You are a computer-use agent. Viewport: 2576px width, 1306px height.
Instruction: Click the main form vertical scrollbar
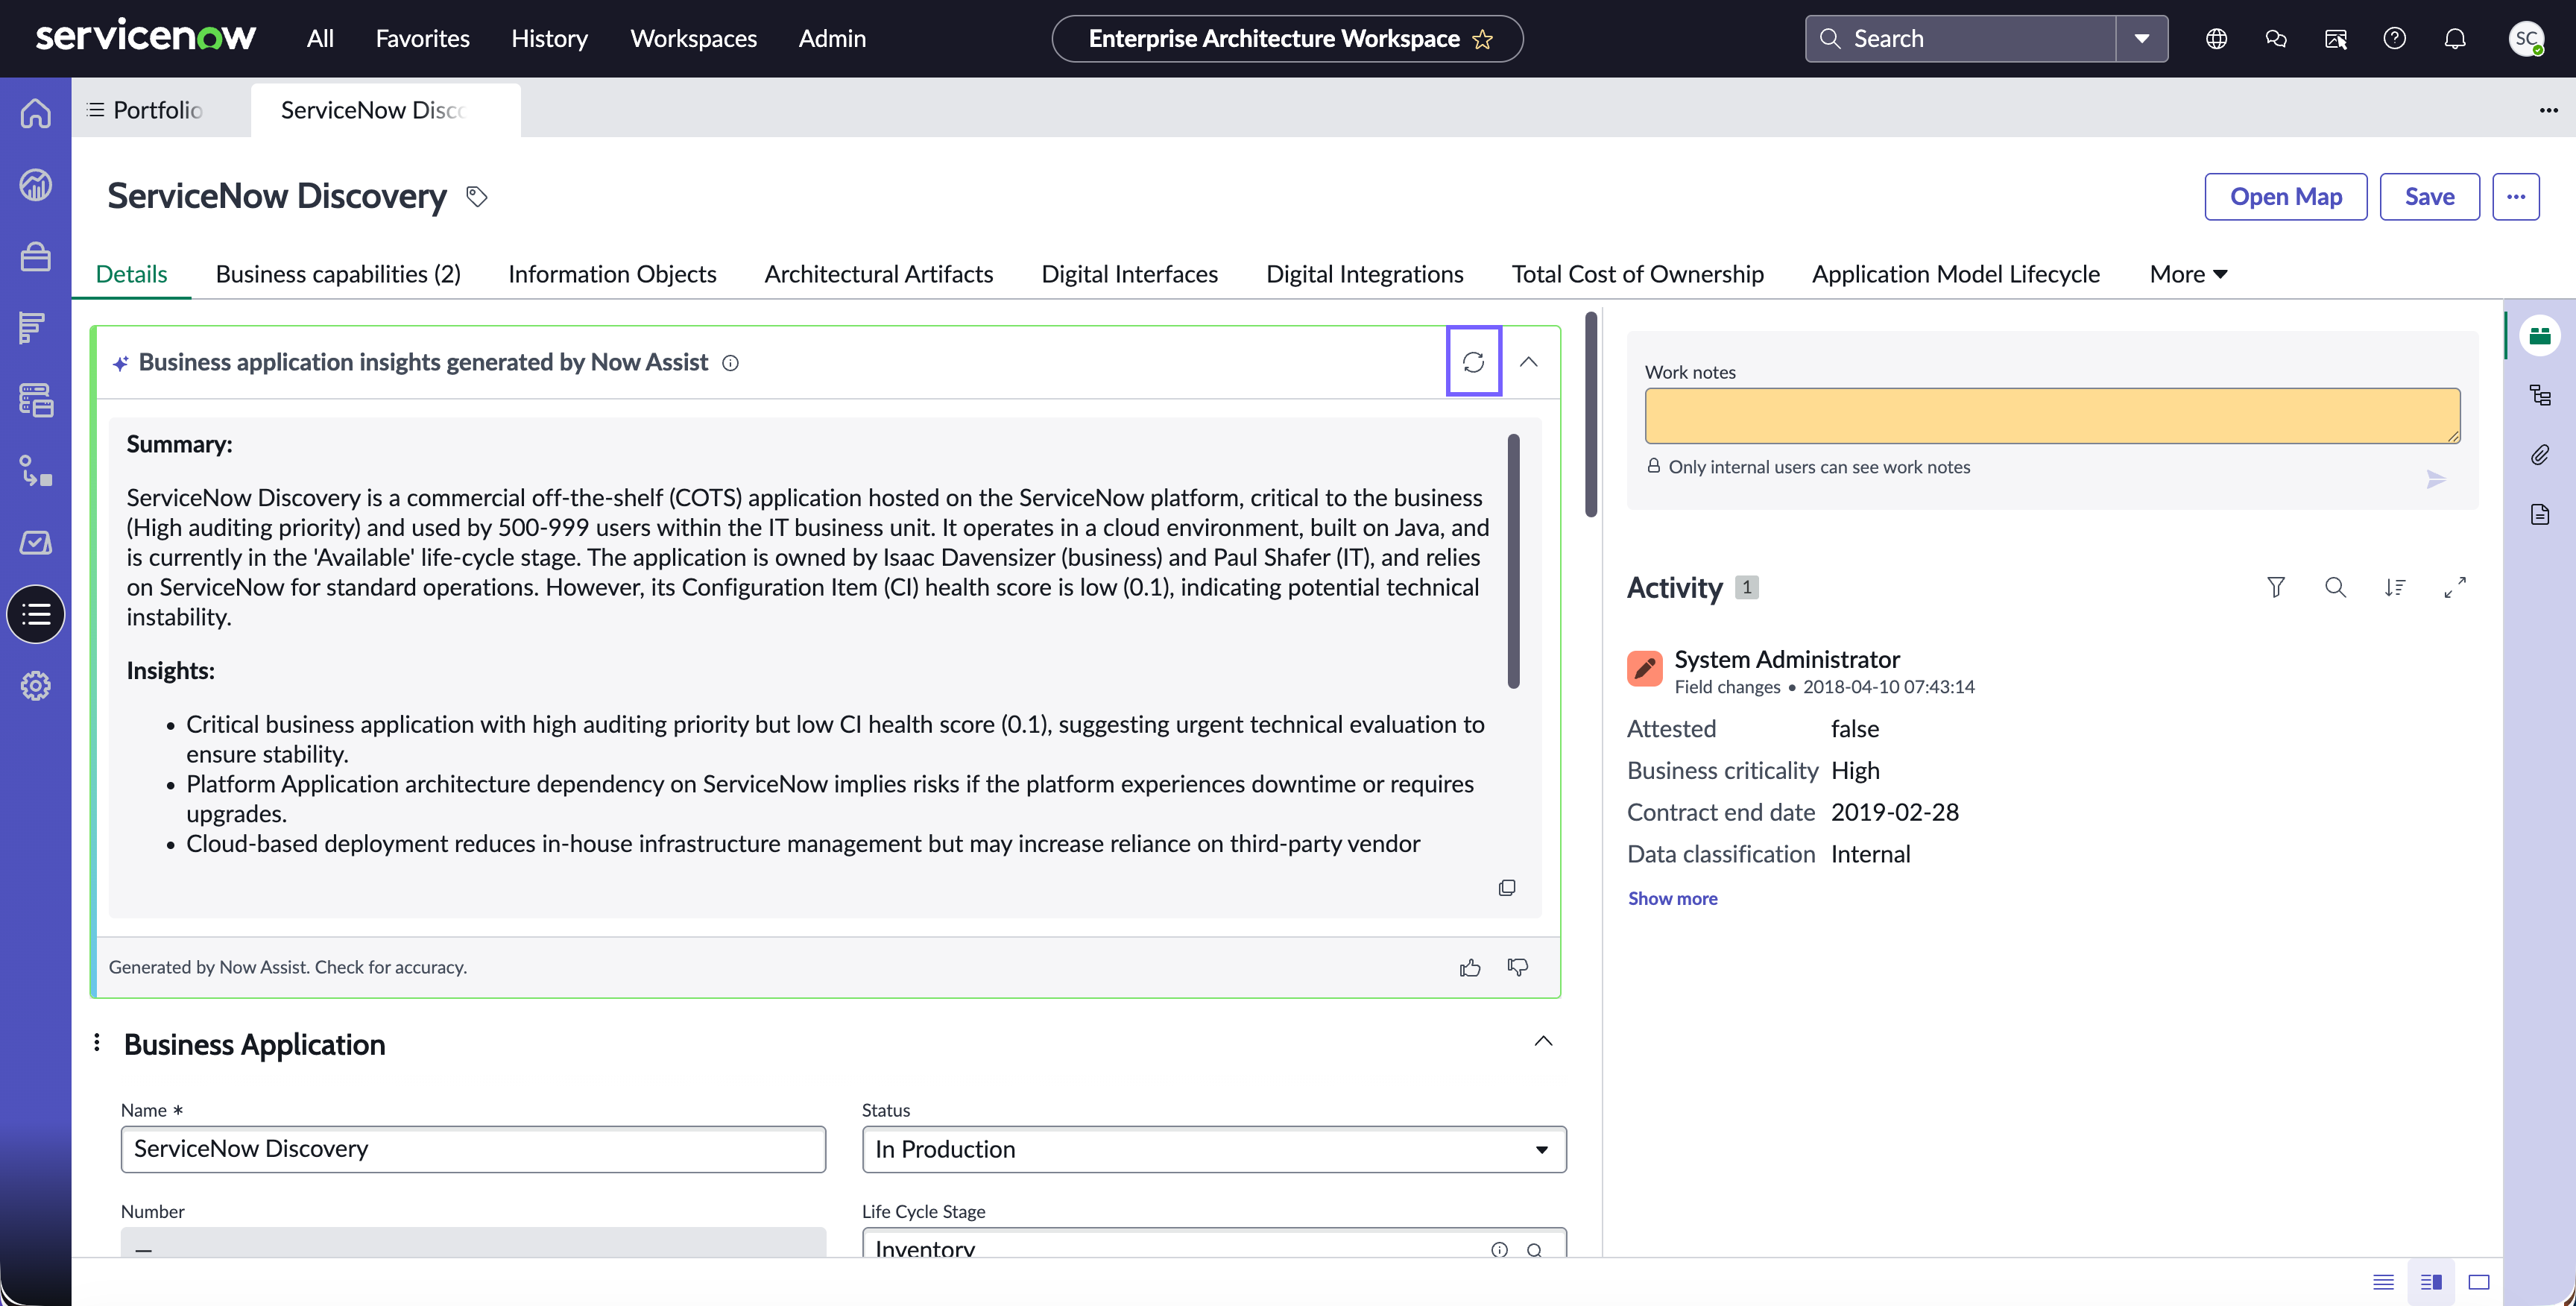pyautogui.click(x=1591, y=415)
